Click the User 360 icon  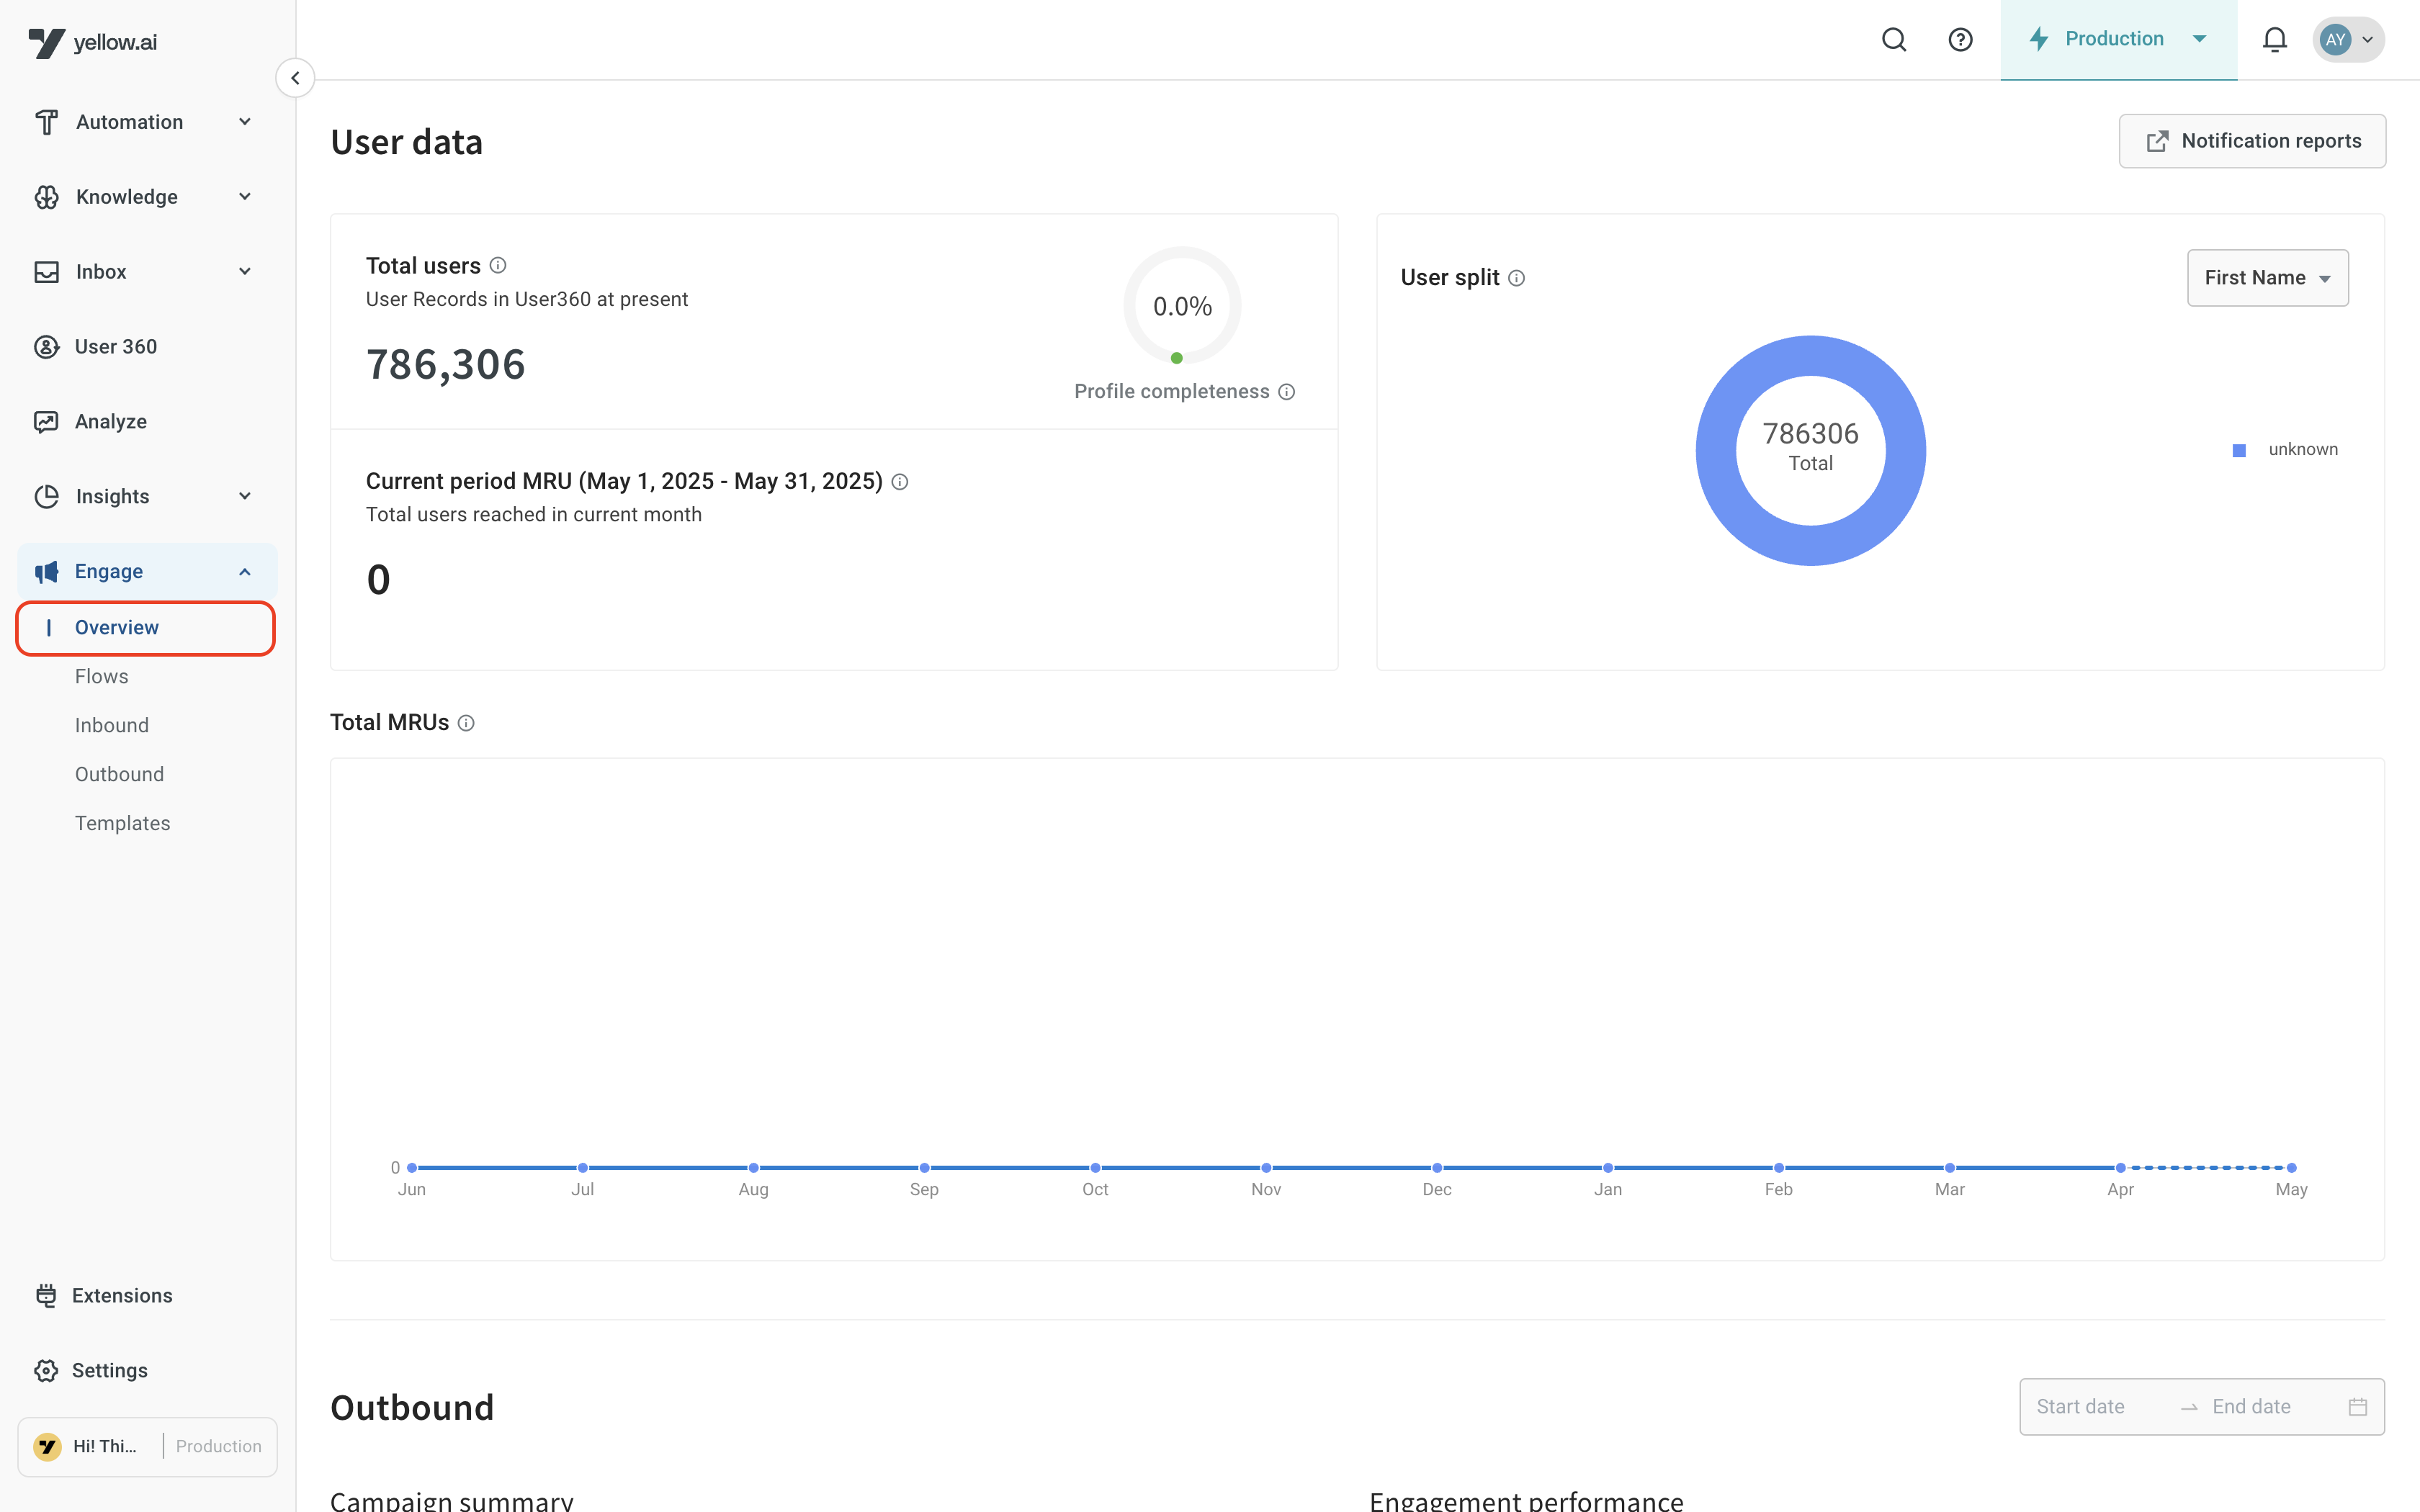pyautogui.click(x=46, y=347)
